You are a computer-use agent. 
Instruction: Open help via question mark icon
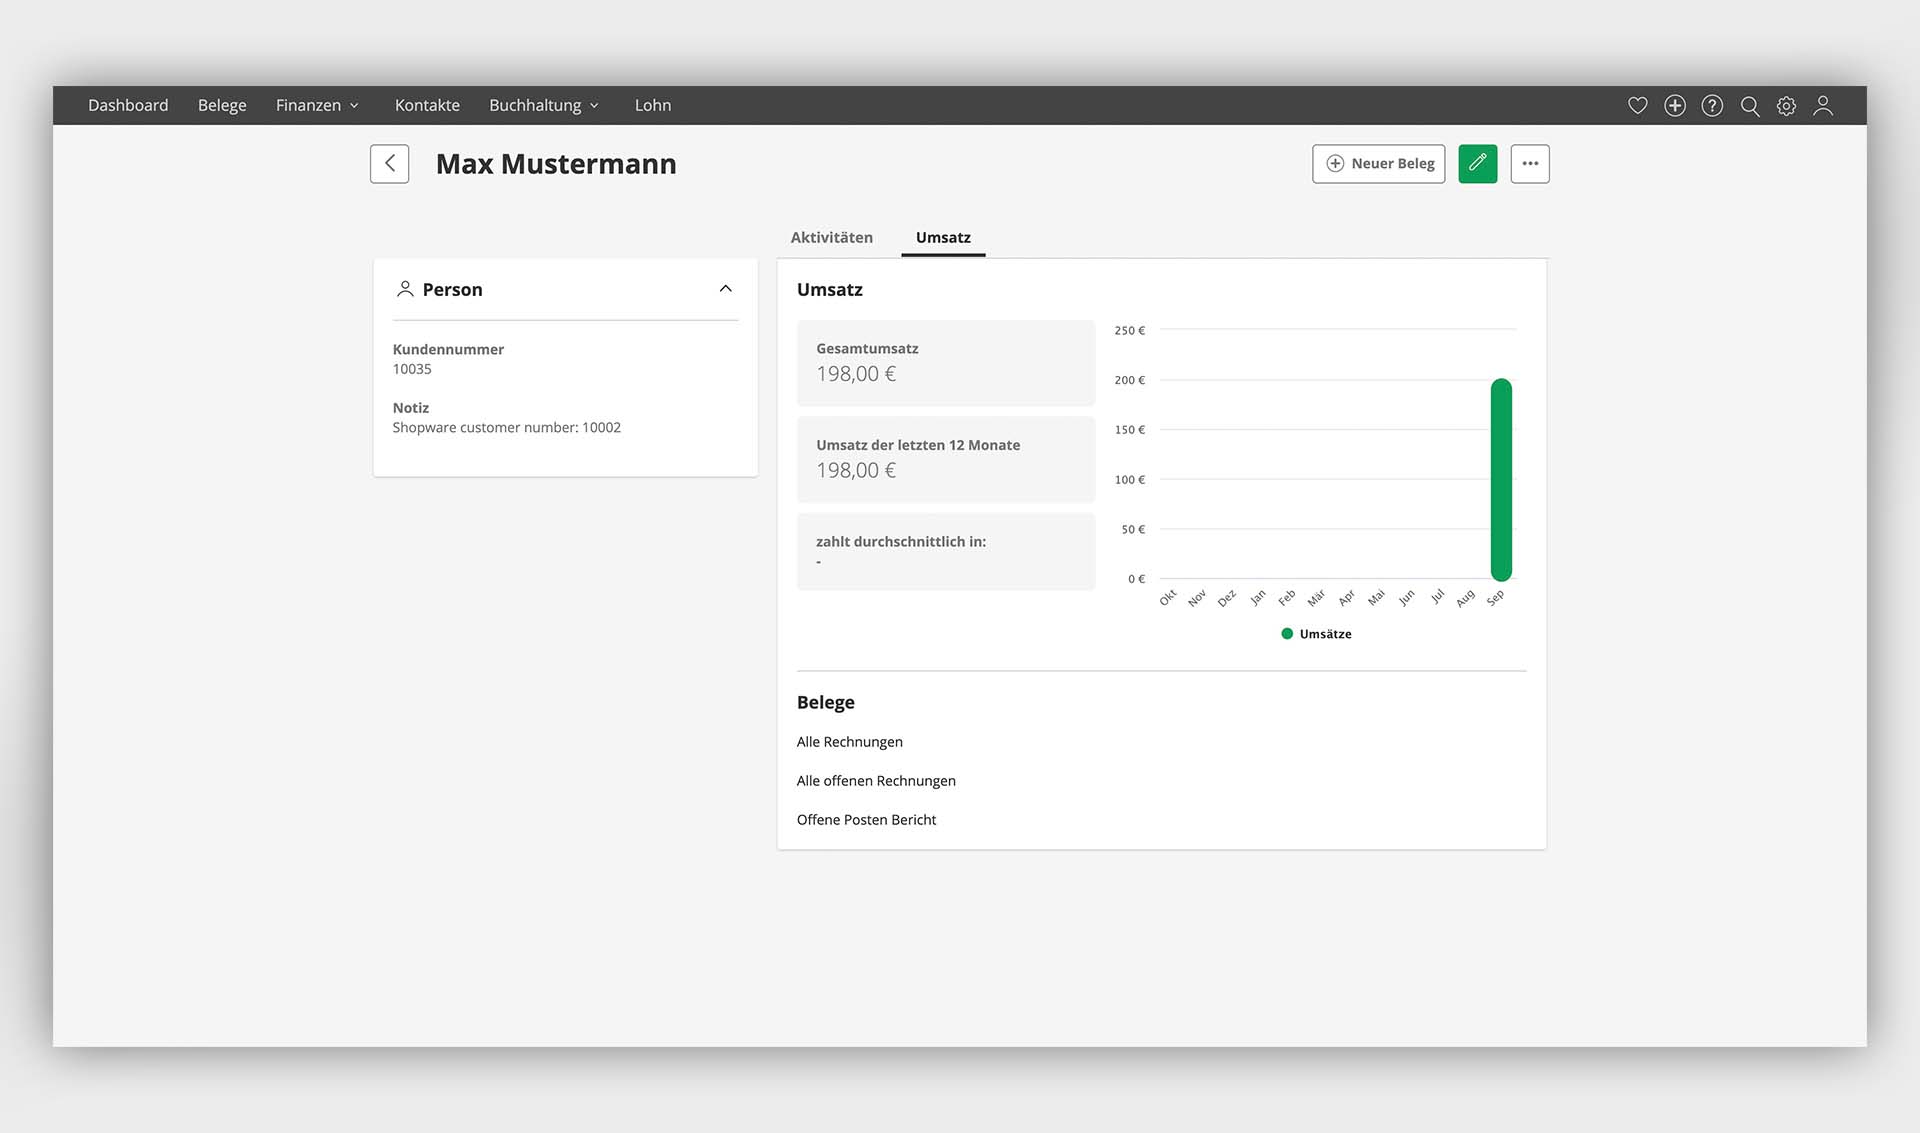1712,105
